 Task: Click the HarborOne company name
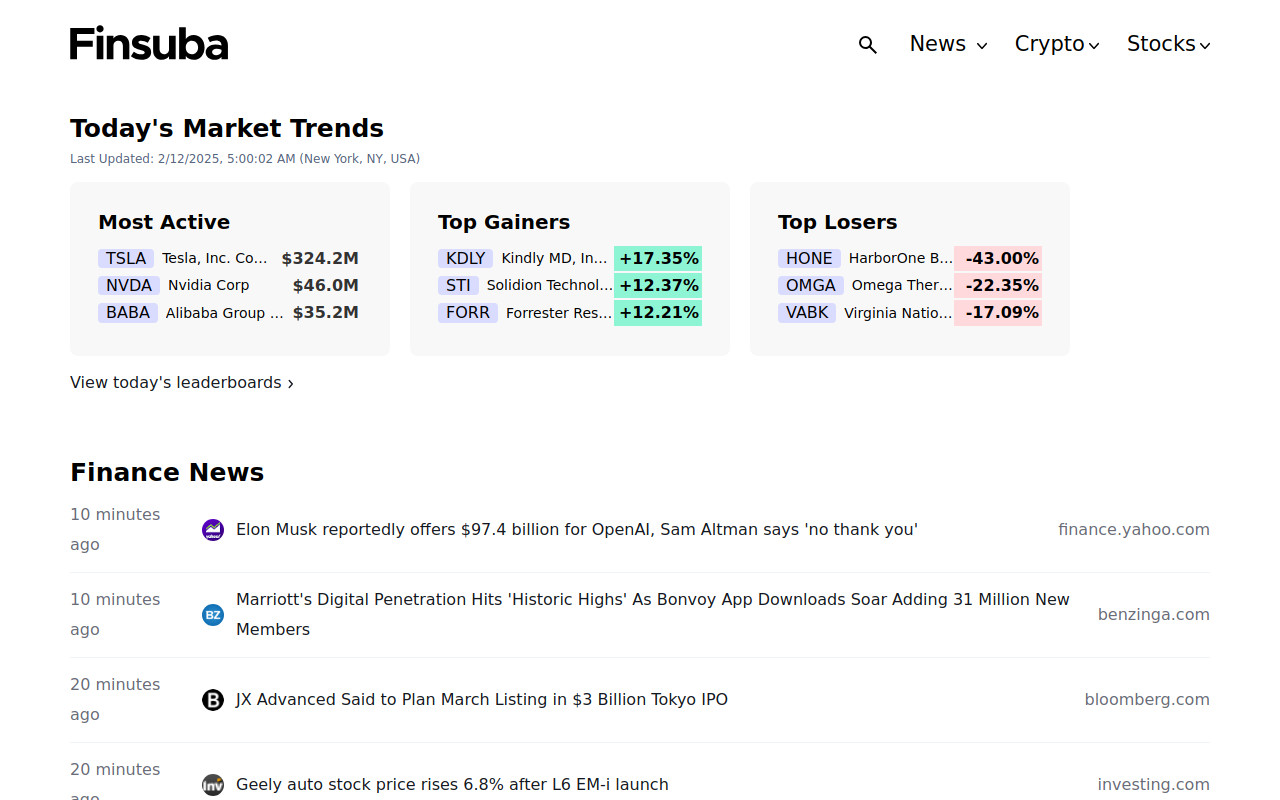[x=901, y=258]
